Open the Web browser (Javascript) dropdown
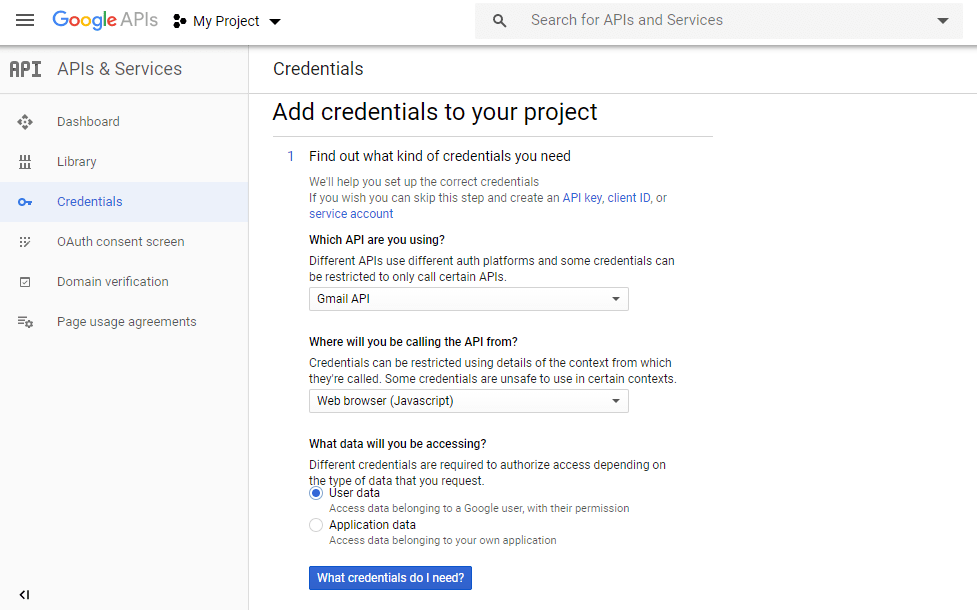Image resolution: width=977 pixels, height=610 pixels. (469, 401)
